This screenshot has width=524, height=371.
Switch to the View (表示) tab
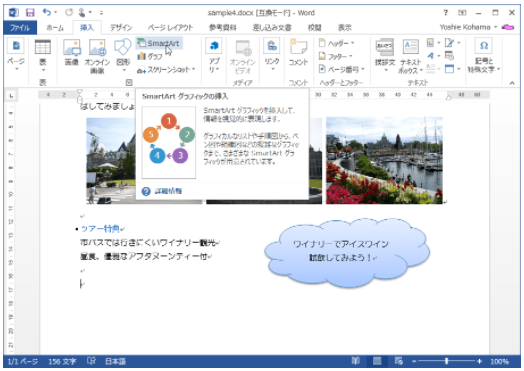pos(345,28)
